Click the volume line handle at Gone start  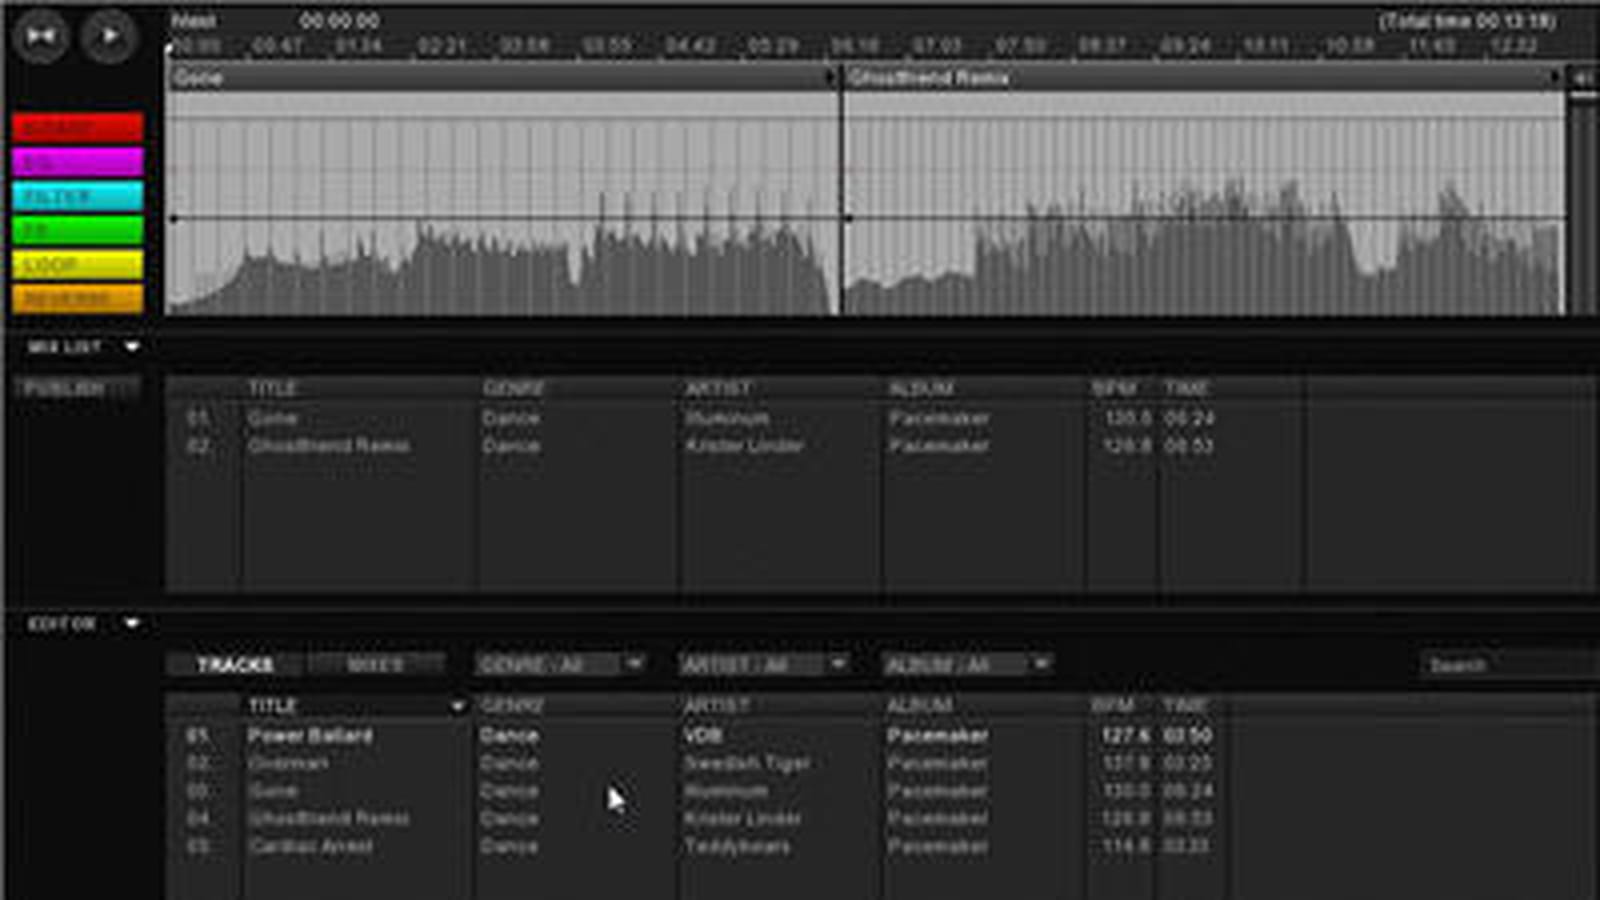pyautogui.click(x=174, y=218)
